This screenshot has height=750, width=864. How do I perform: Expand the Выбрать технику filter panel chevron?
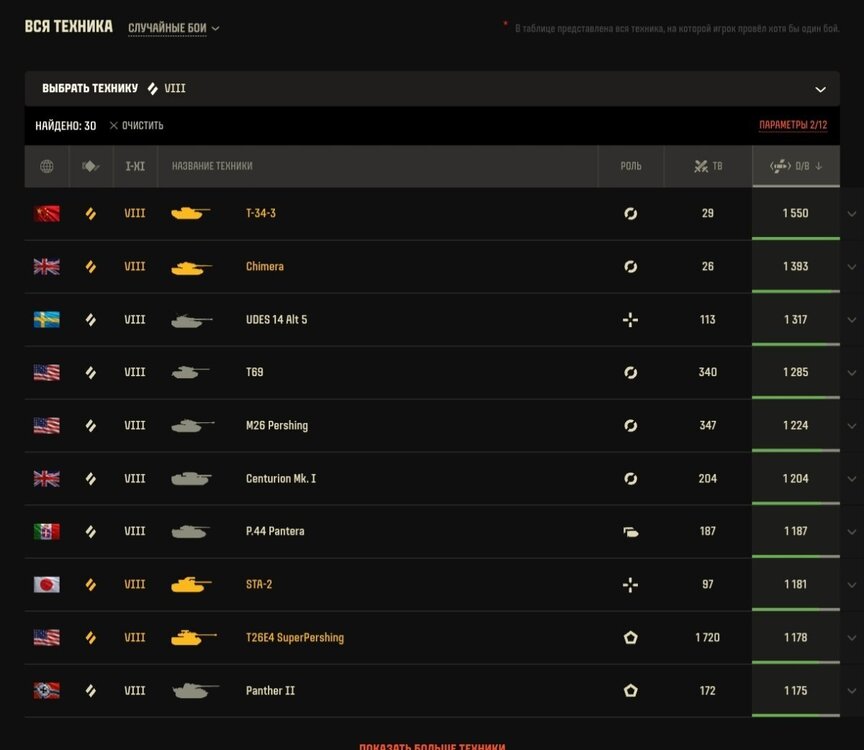820,89
